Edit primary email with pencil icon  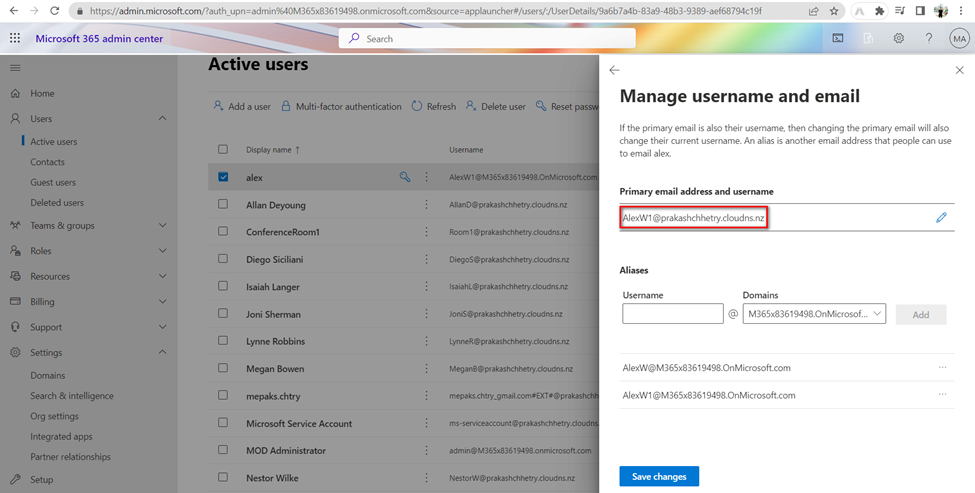[941, 217]
